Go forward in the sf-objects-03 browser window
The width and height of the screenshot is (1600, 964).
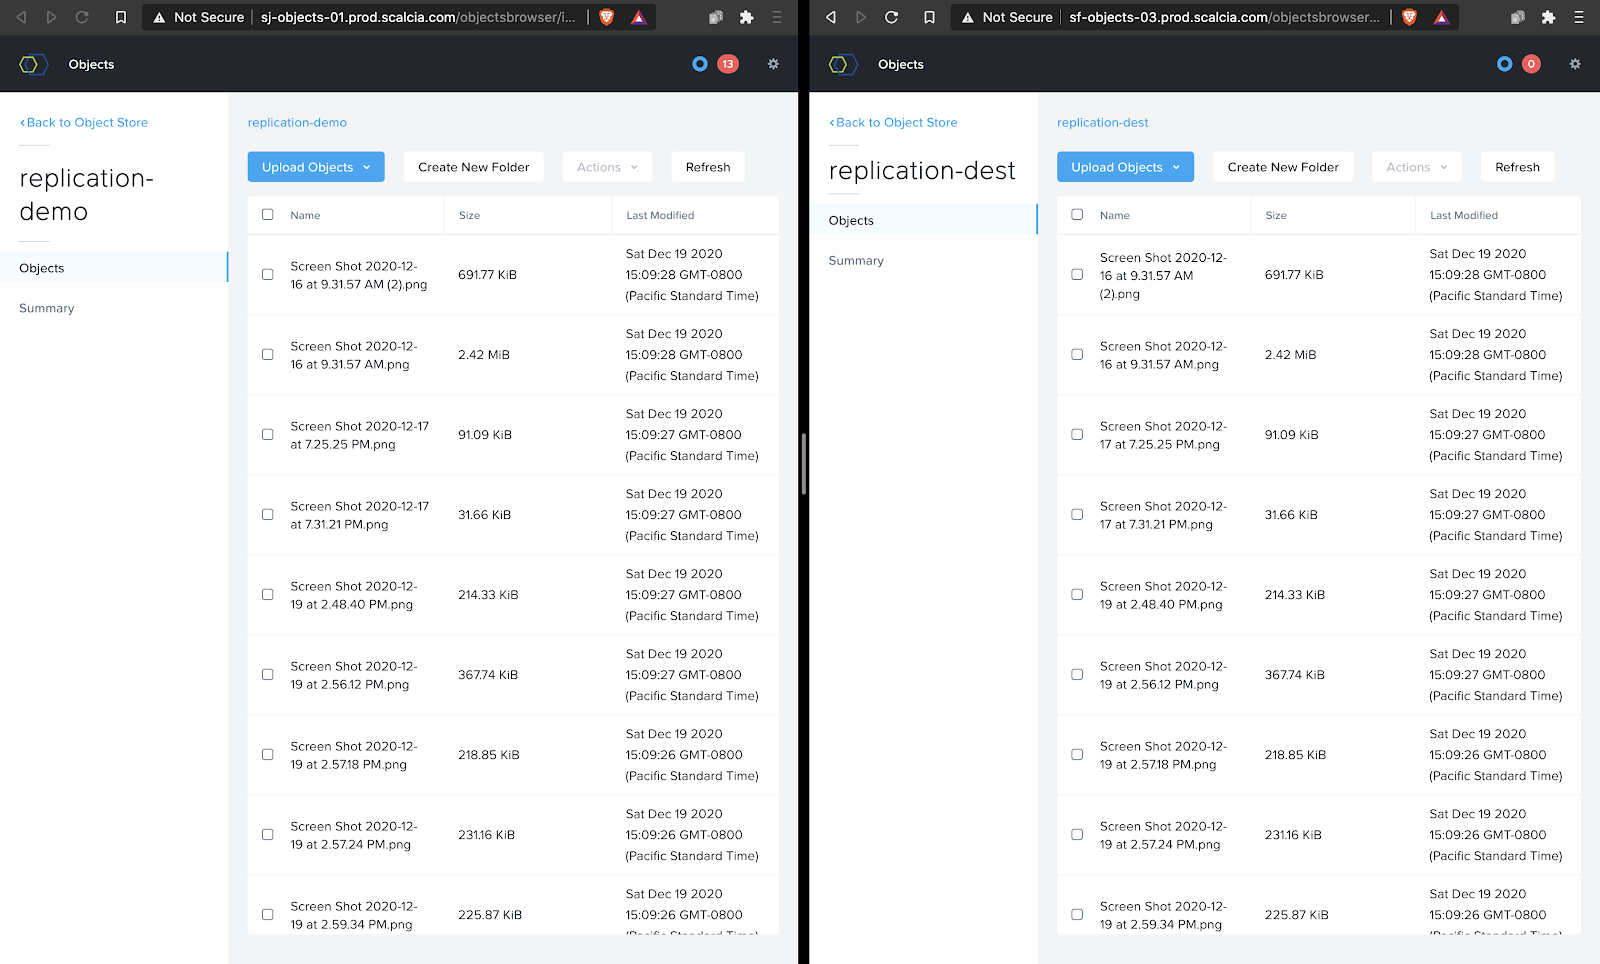860,17
